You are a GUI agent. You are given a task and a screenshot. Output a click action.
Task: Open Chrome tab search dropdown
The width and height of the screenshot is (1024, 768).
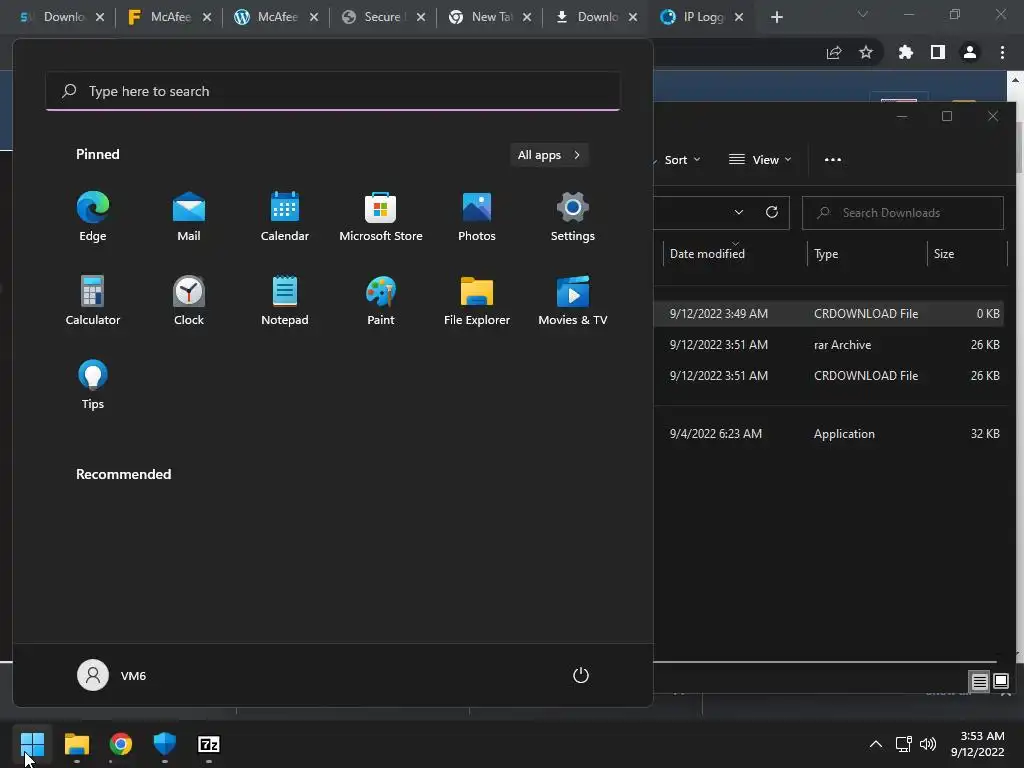863,14
